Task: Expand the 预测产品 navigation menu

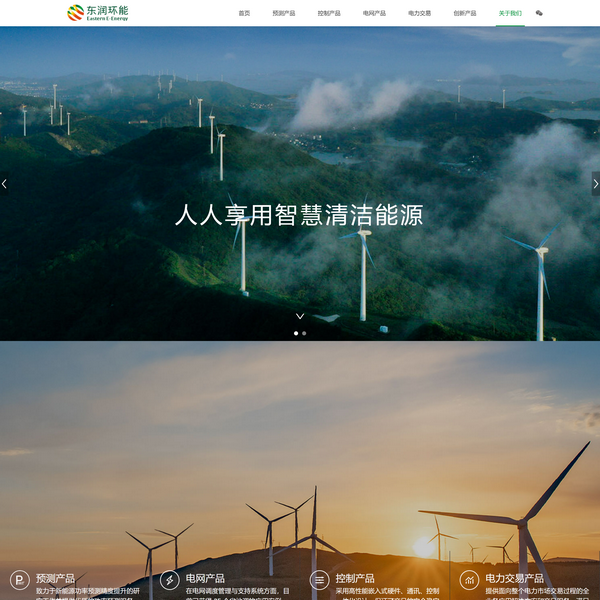Action: [x=284, y=13]
